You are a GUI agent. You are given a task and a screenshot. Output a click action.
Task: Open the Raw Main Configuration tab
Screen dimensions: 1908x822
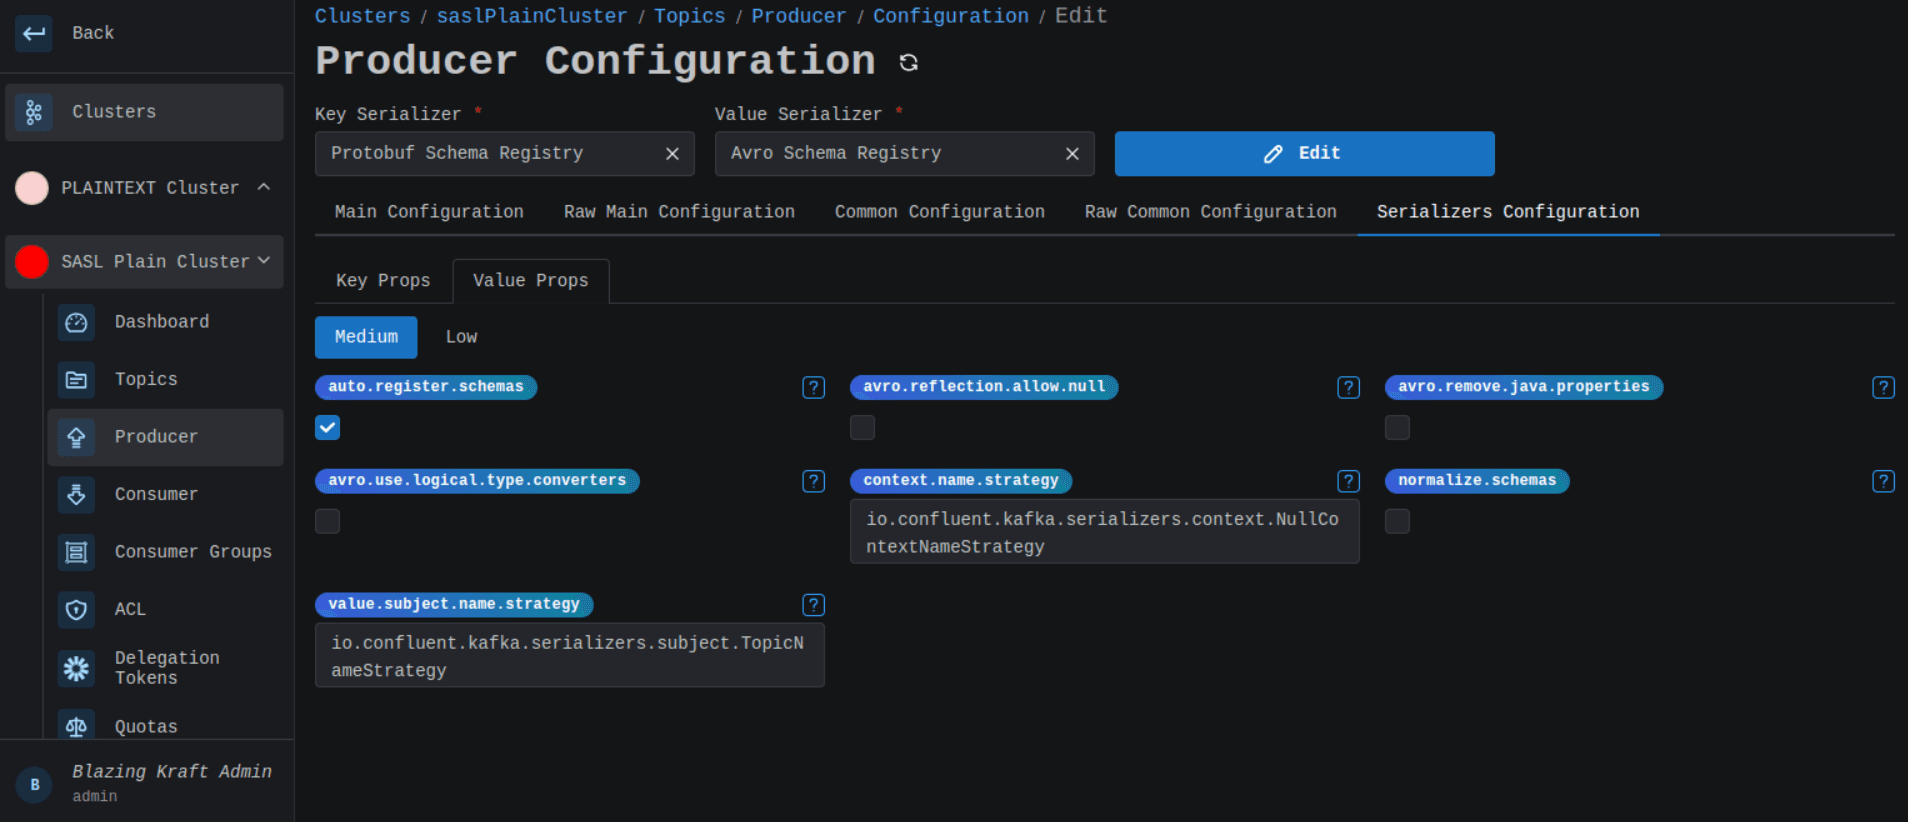tap(679, 212)
